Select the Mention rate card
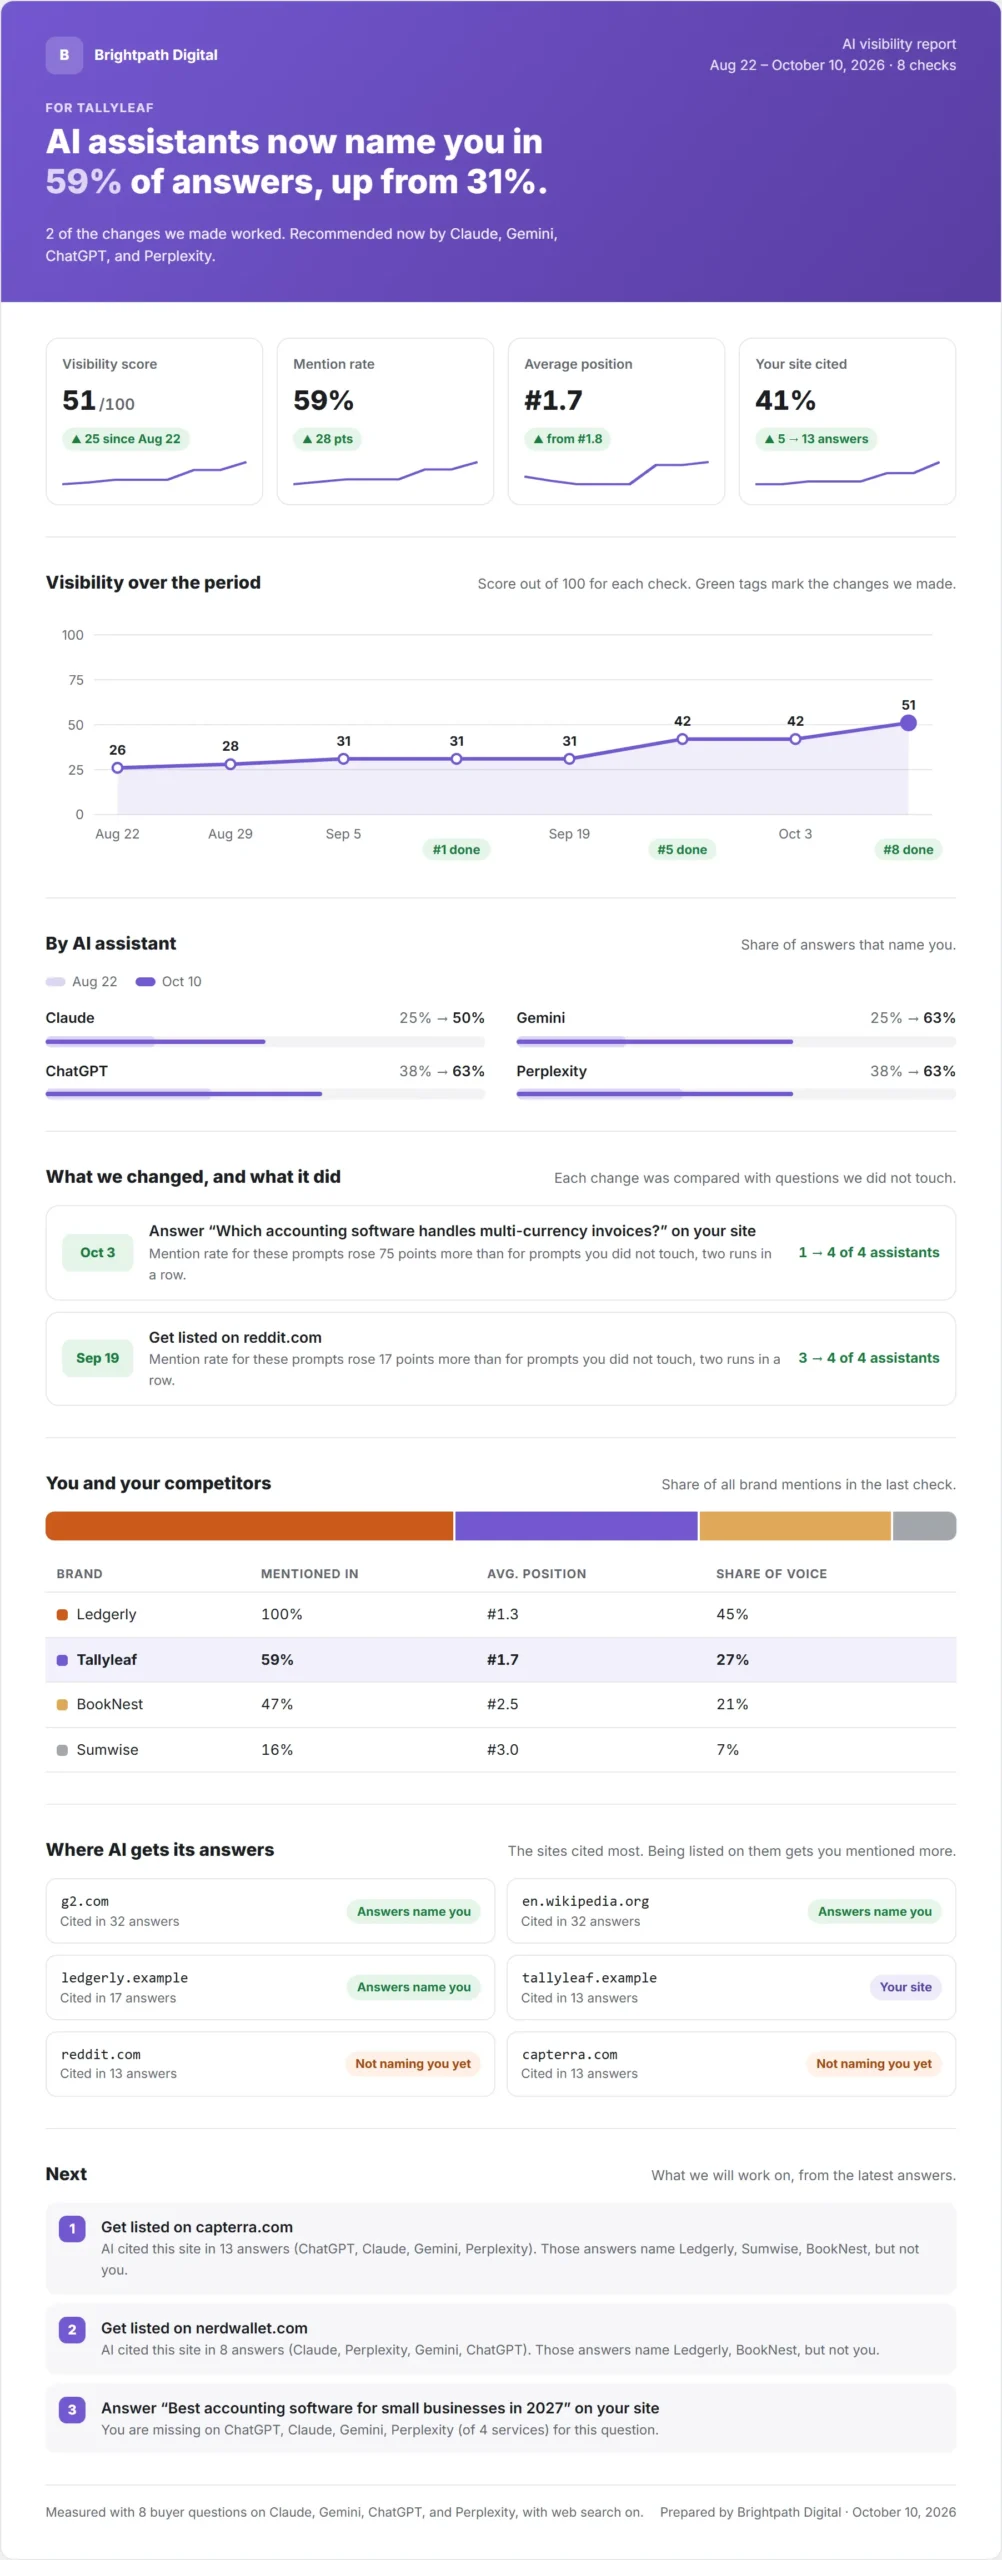 pos(385,421)
